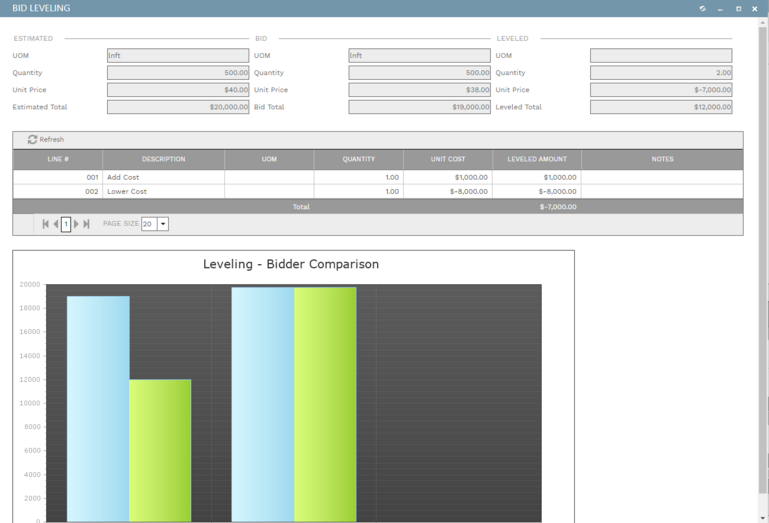The width and height of the screenshot is (769, 523).
Task: Open the Page Size dropdown
Action: (x=163, y=224)
